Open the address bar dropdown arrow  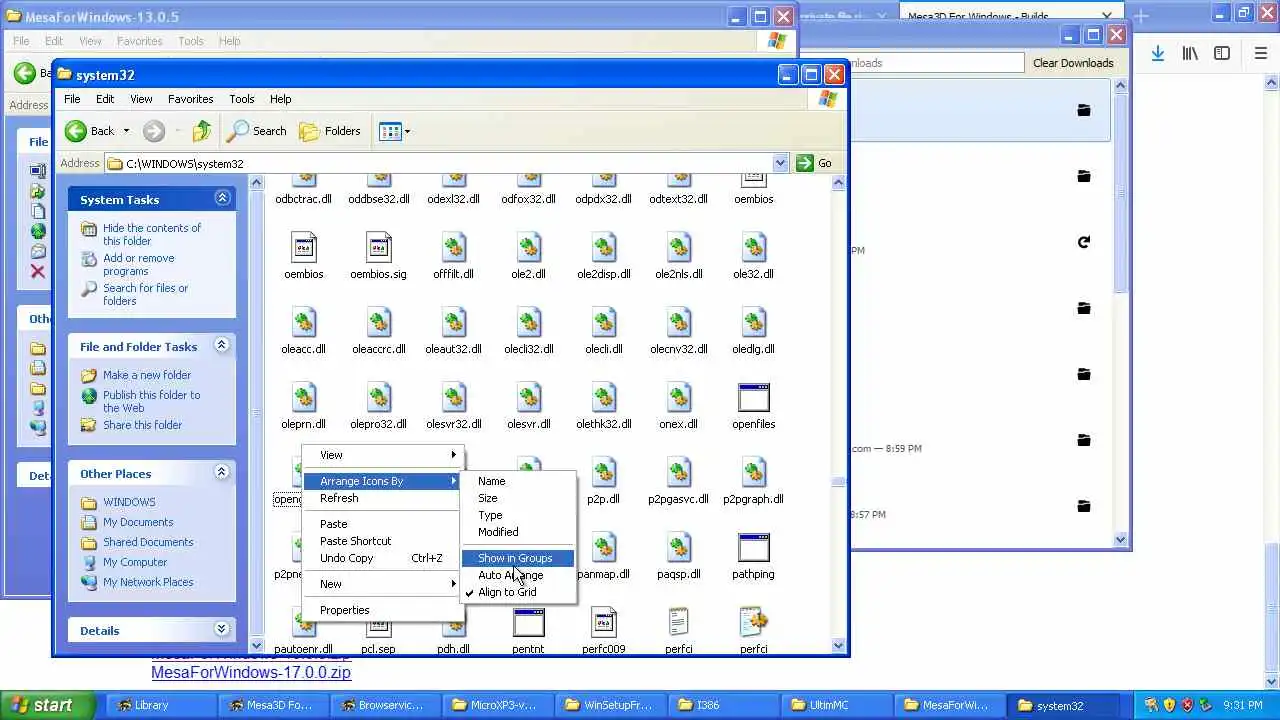(780, 163)
